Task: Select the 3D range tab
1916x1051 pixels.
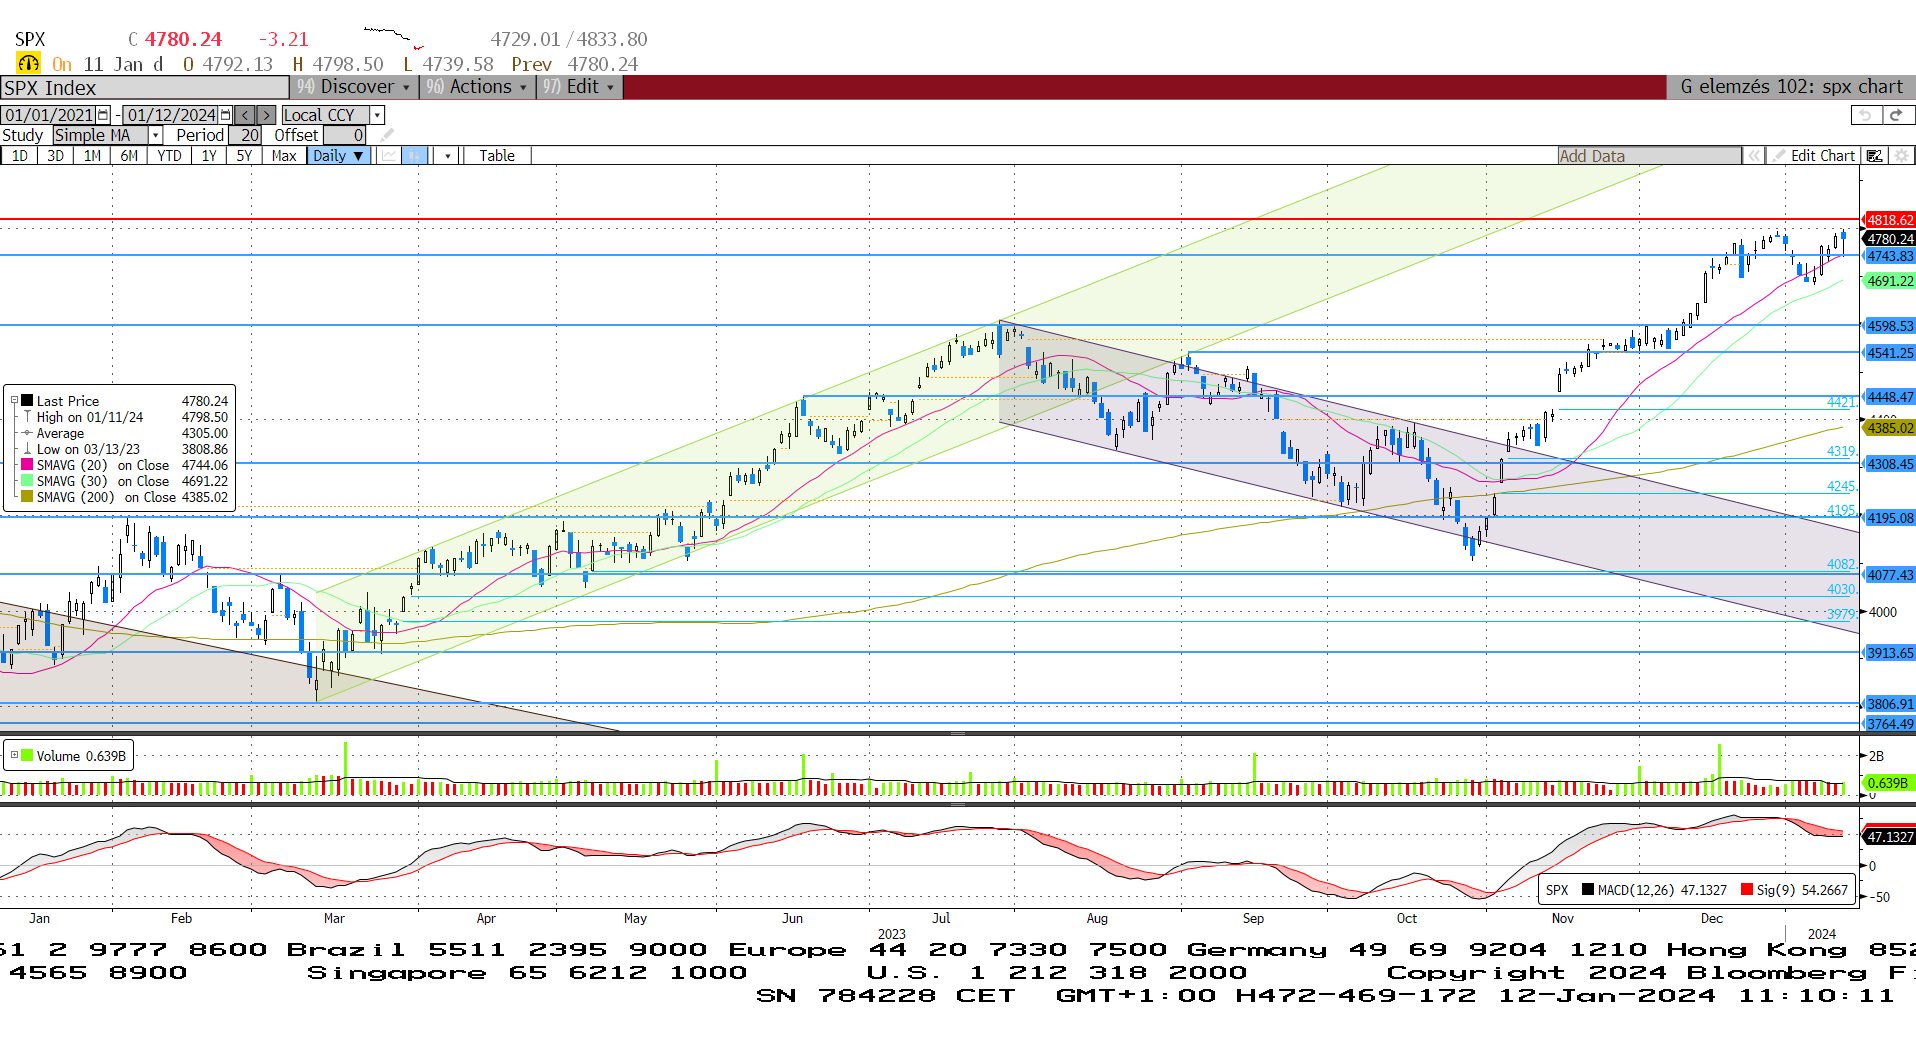Action: coord(56,155)
